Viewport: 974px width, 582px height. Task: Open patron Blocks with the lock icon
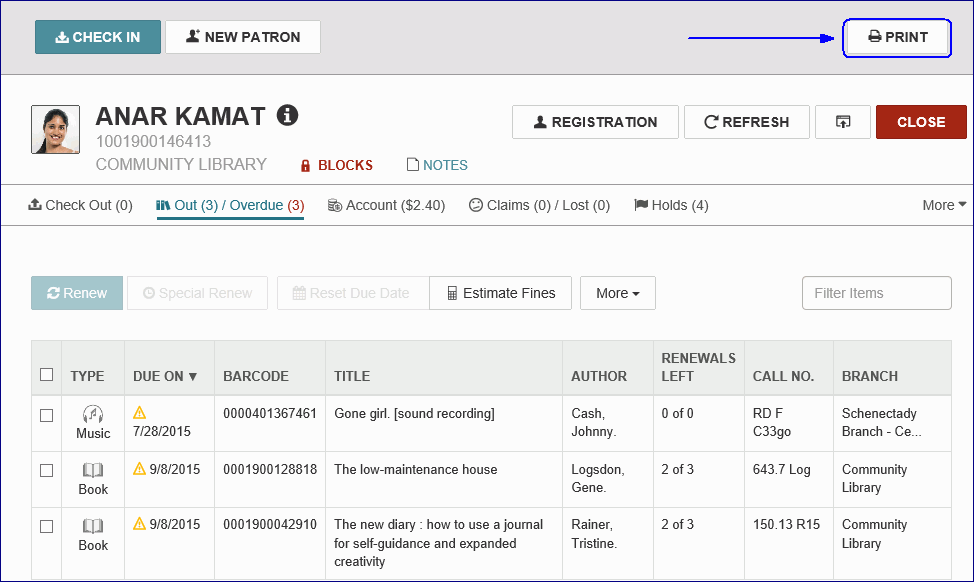coord(336,165)
